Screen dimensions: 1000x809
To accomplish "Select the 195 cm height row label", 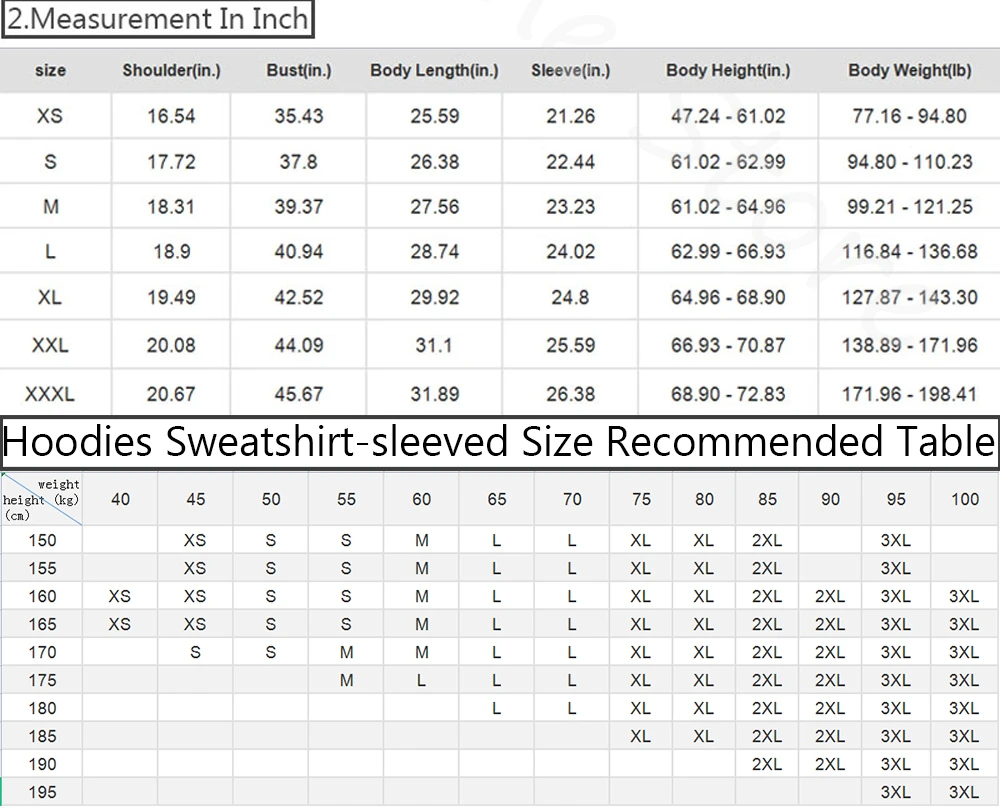I will point(42,792).
